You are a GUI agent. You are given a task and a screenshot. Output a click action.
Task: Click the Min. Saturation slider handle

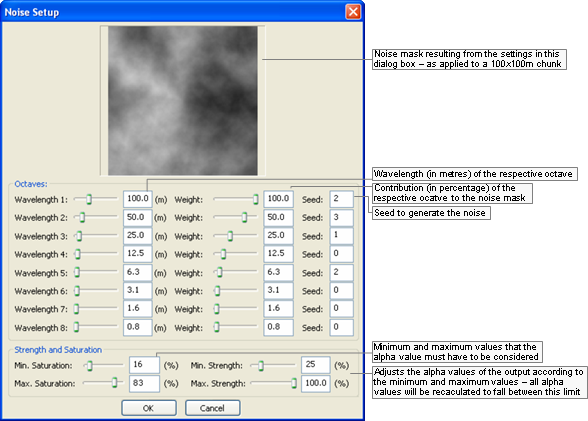pos(90,366)
